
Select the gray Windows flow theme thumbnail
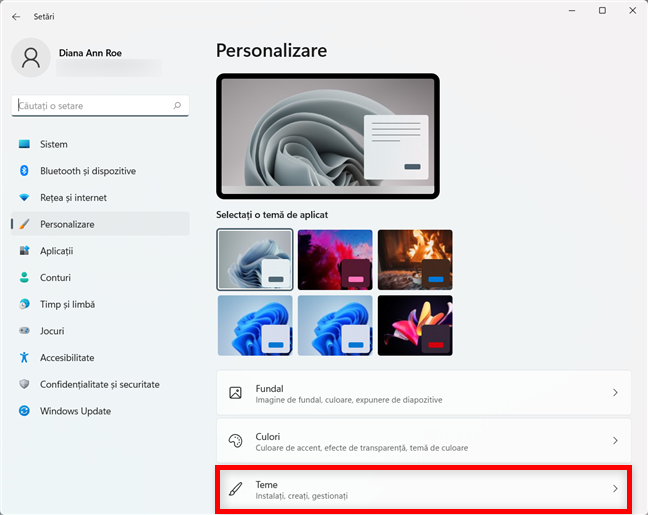point(255,260)
